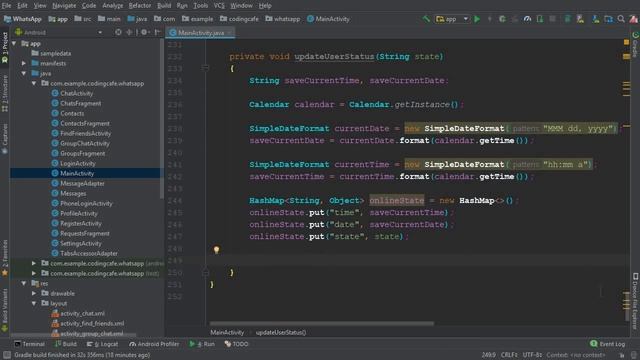640x360 pixels.
Task: Click the scroll from source target icon
Action: pyautogui.click(x=118, y=32)
